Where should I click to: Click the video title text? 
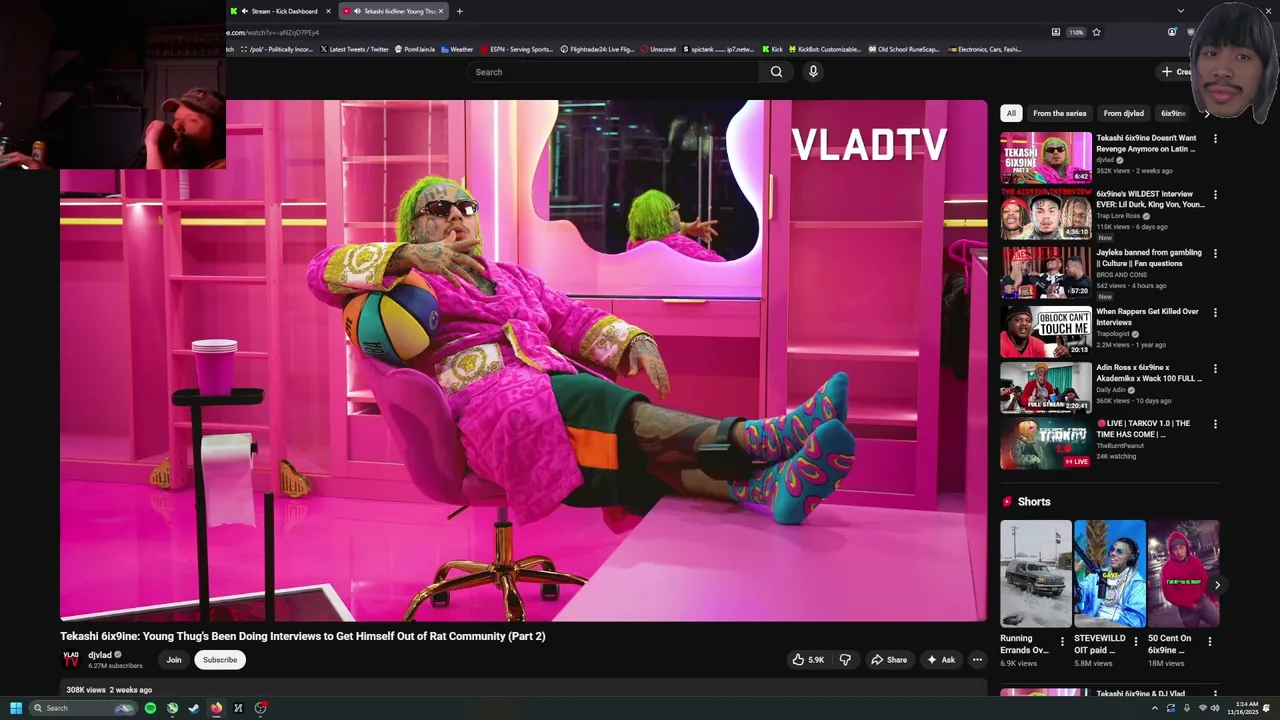303,636
